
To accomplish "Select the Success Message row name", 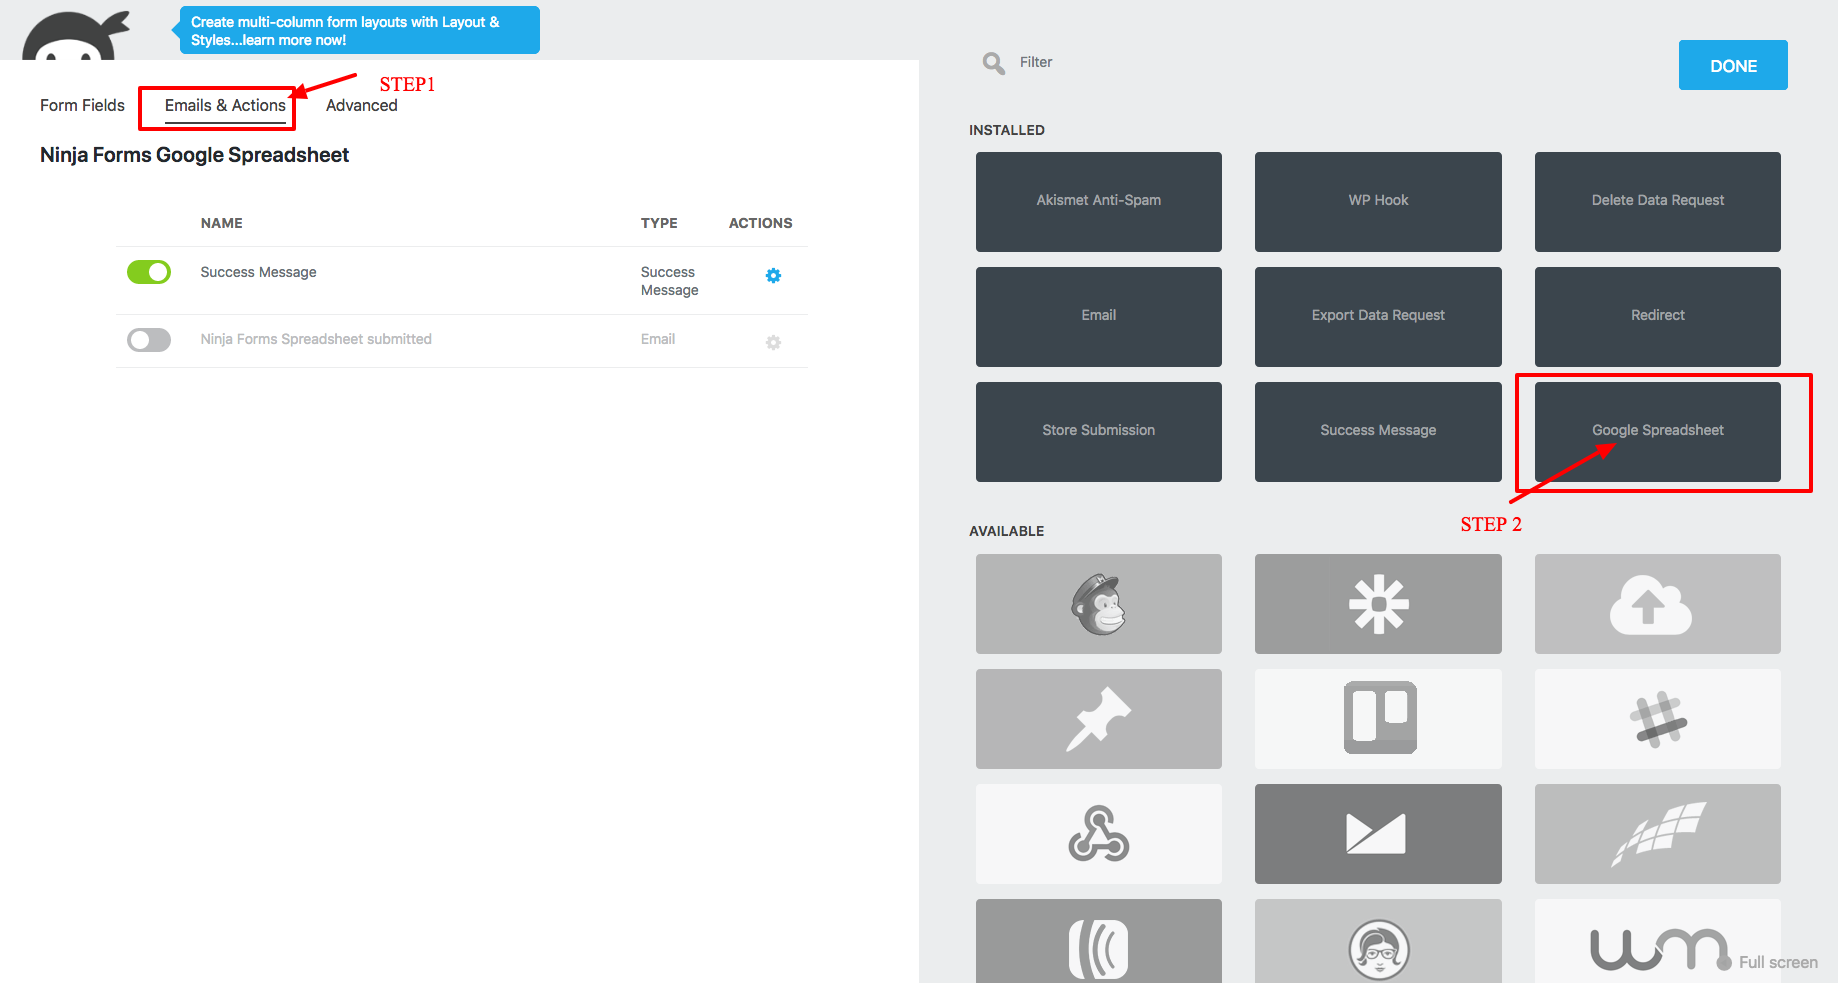I will 258,272.
